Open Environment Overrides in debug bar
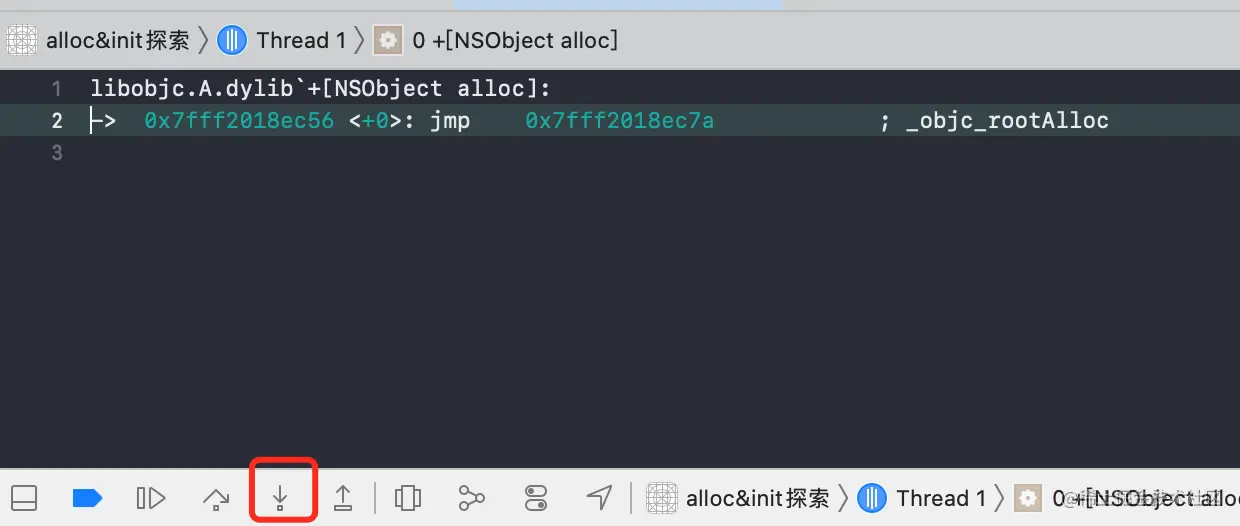This screenshot has height=526, width=1240. (536, 497)
